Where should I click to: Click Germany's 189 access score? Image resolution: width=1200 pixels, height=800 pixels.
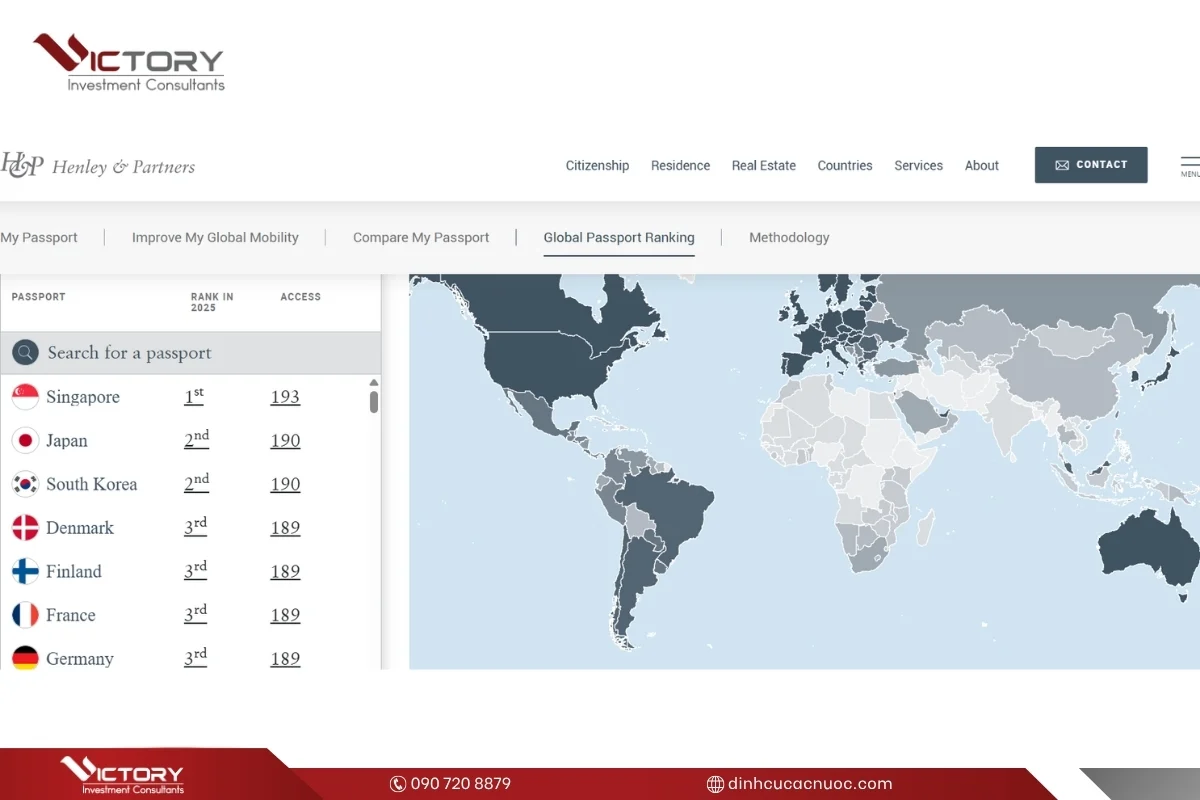pyautogui.click(x=285, y=659)
